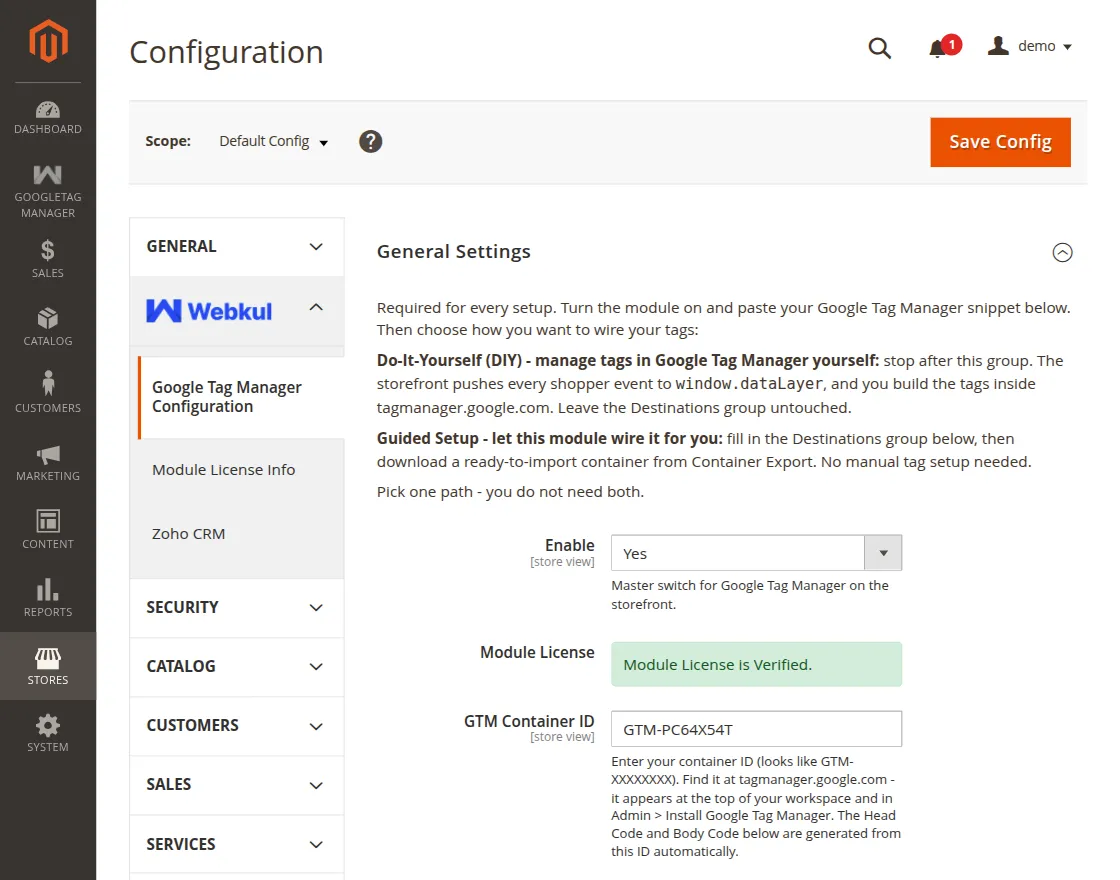Click the 'Pick one path' note text

click(x=510, y=491)
